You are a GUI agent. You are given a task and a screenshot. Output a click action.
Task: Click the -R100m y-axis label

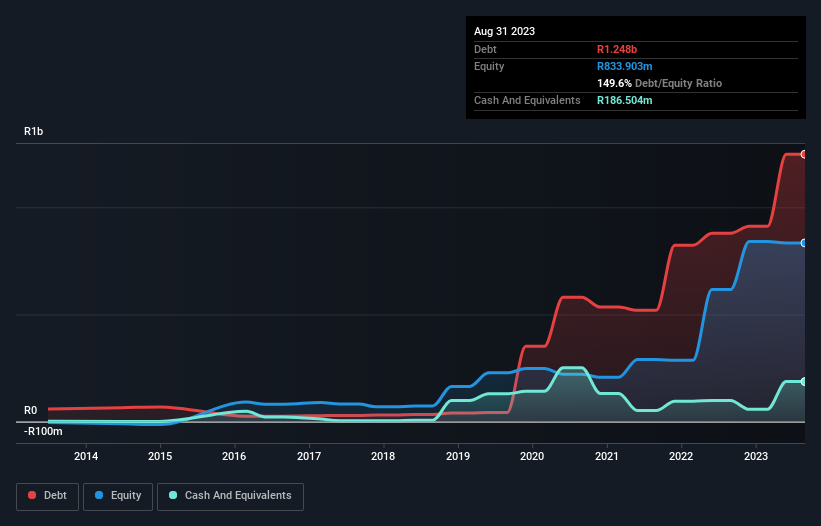(x=43, y=431)
